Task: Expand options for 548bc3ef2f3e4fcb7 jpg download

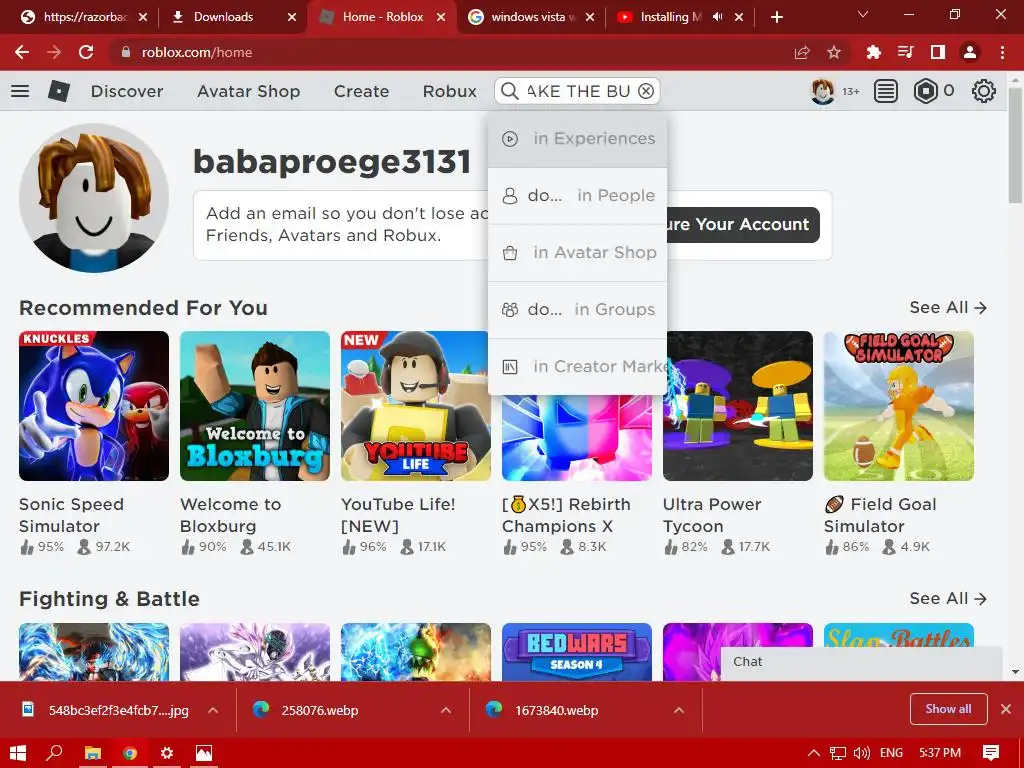Action: click(x=213, y=710)
